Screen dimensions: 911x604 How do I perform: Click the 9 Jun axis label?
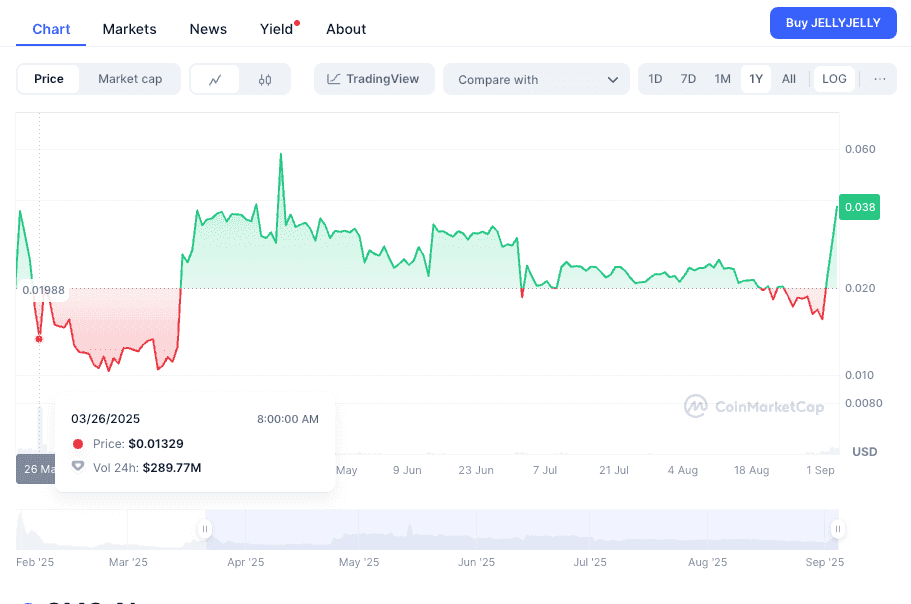pyautogui.click(x=407, y=470)
